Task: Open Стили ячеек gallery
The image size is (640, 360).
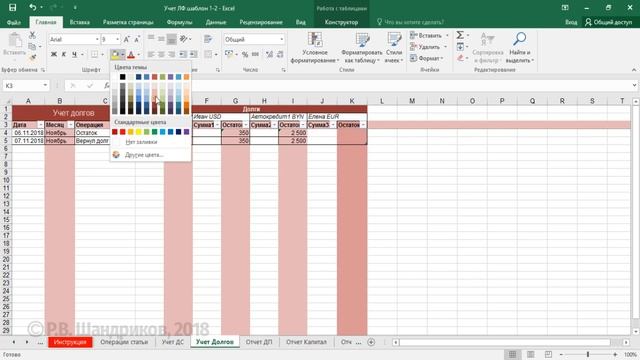Action: point(394,47)
